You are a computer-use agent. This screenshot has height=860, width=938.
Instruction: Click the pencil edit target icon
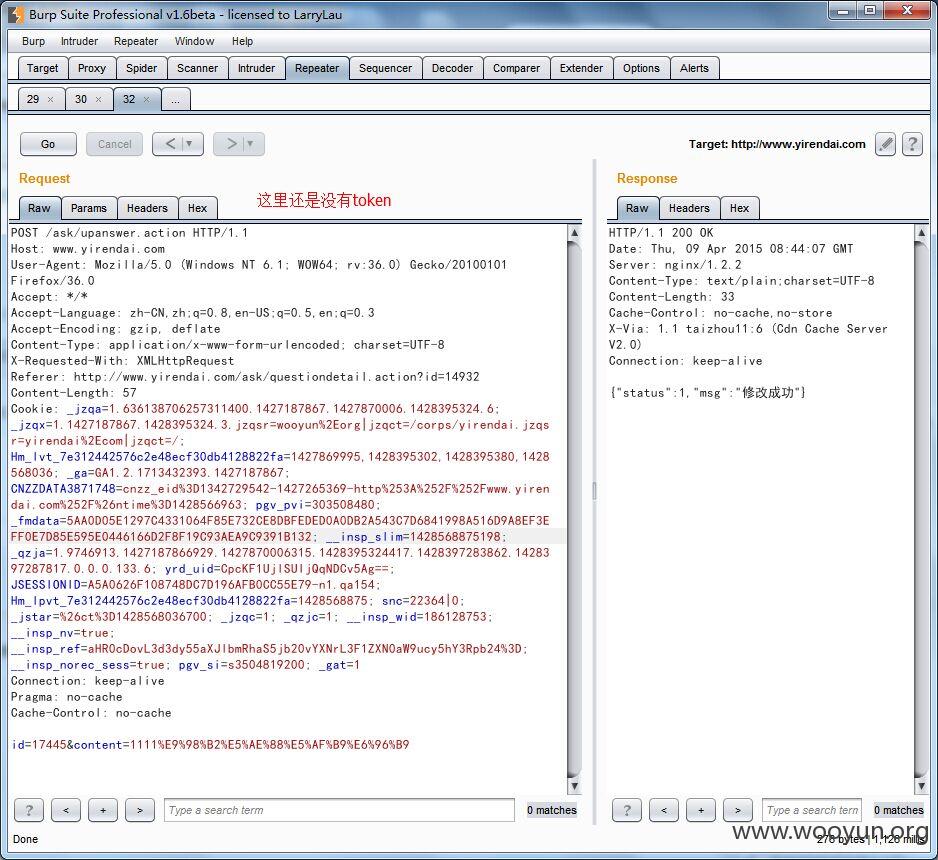pos(885,144)
